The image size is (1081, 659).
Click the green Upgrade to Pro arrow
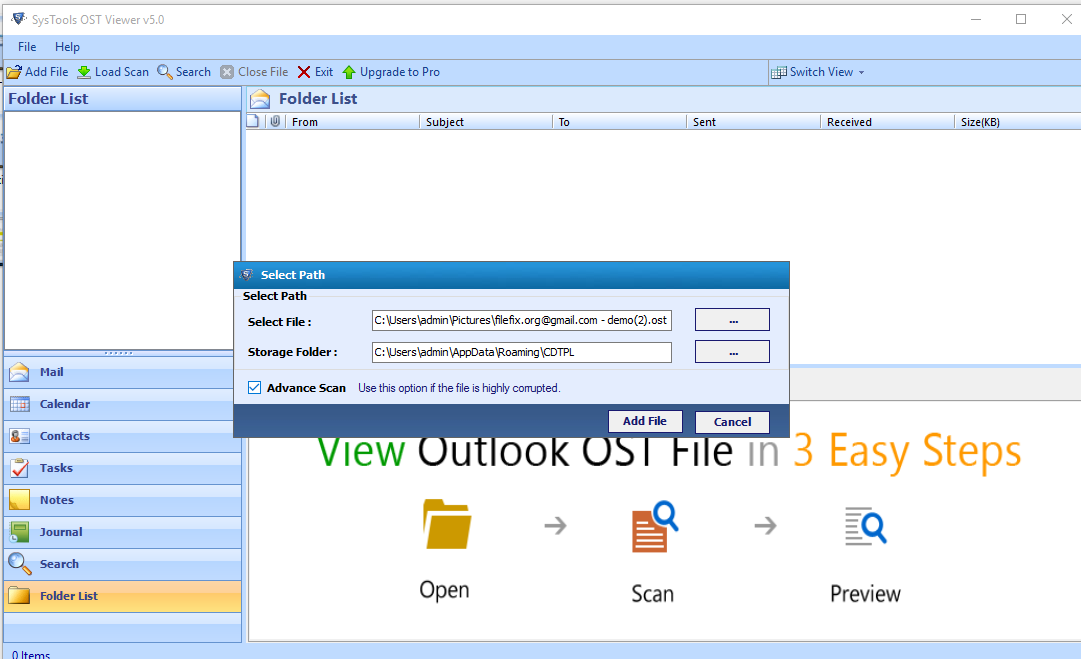[349, 72]
